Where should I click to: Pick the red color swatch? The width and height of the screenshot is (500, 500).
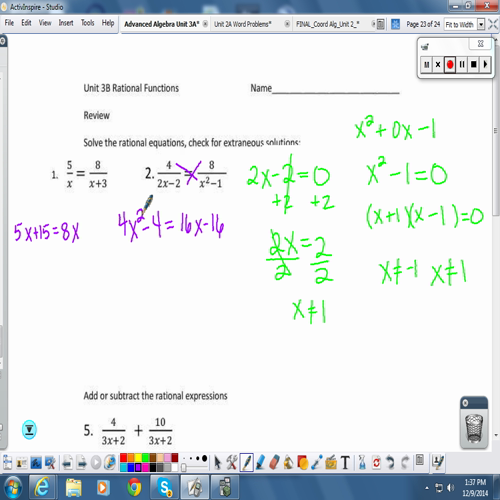coord(123,458)
